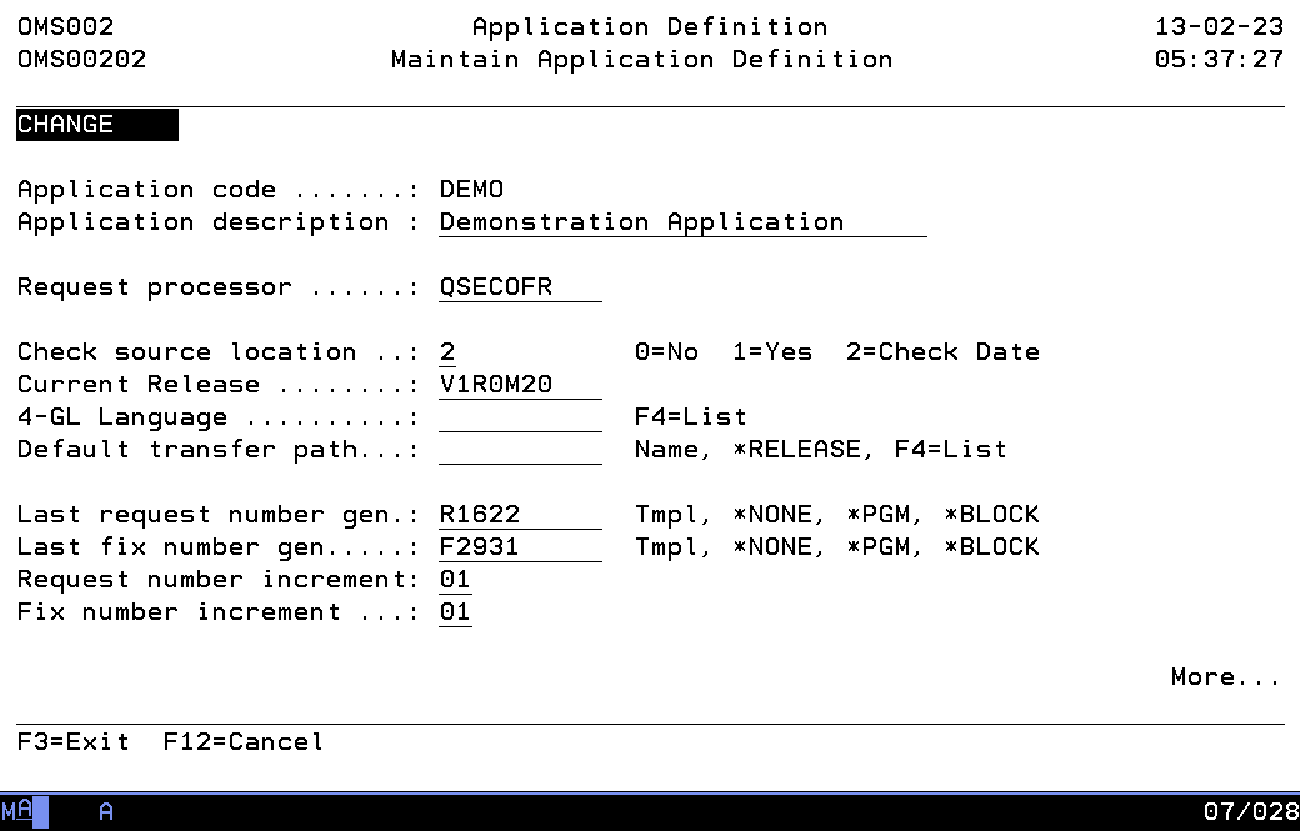Focus the empty 4-GL Language field
The height and width of the screenshot is (838, 1307).
pos(520,417)
